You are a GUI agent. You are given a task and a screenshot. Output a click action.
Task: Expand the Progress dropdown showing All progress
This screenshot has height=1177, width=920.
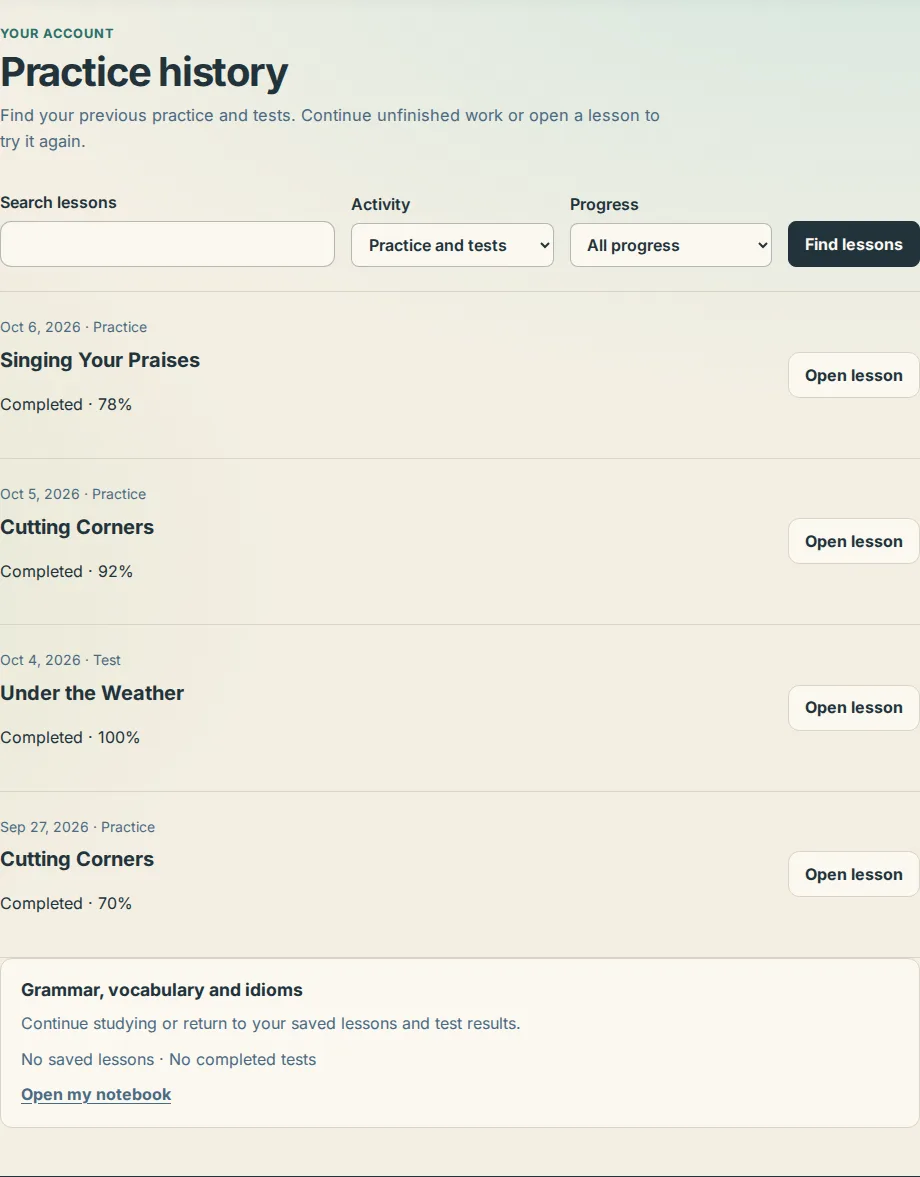pyautogui.click(x=671, y=245)
